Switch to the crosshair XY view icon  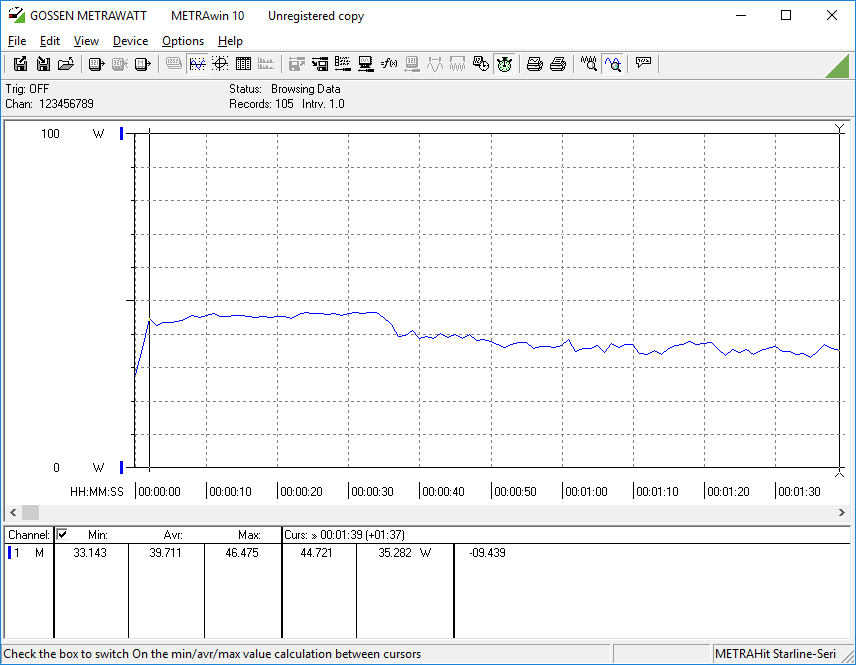click(220, 64)
